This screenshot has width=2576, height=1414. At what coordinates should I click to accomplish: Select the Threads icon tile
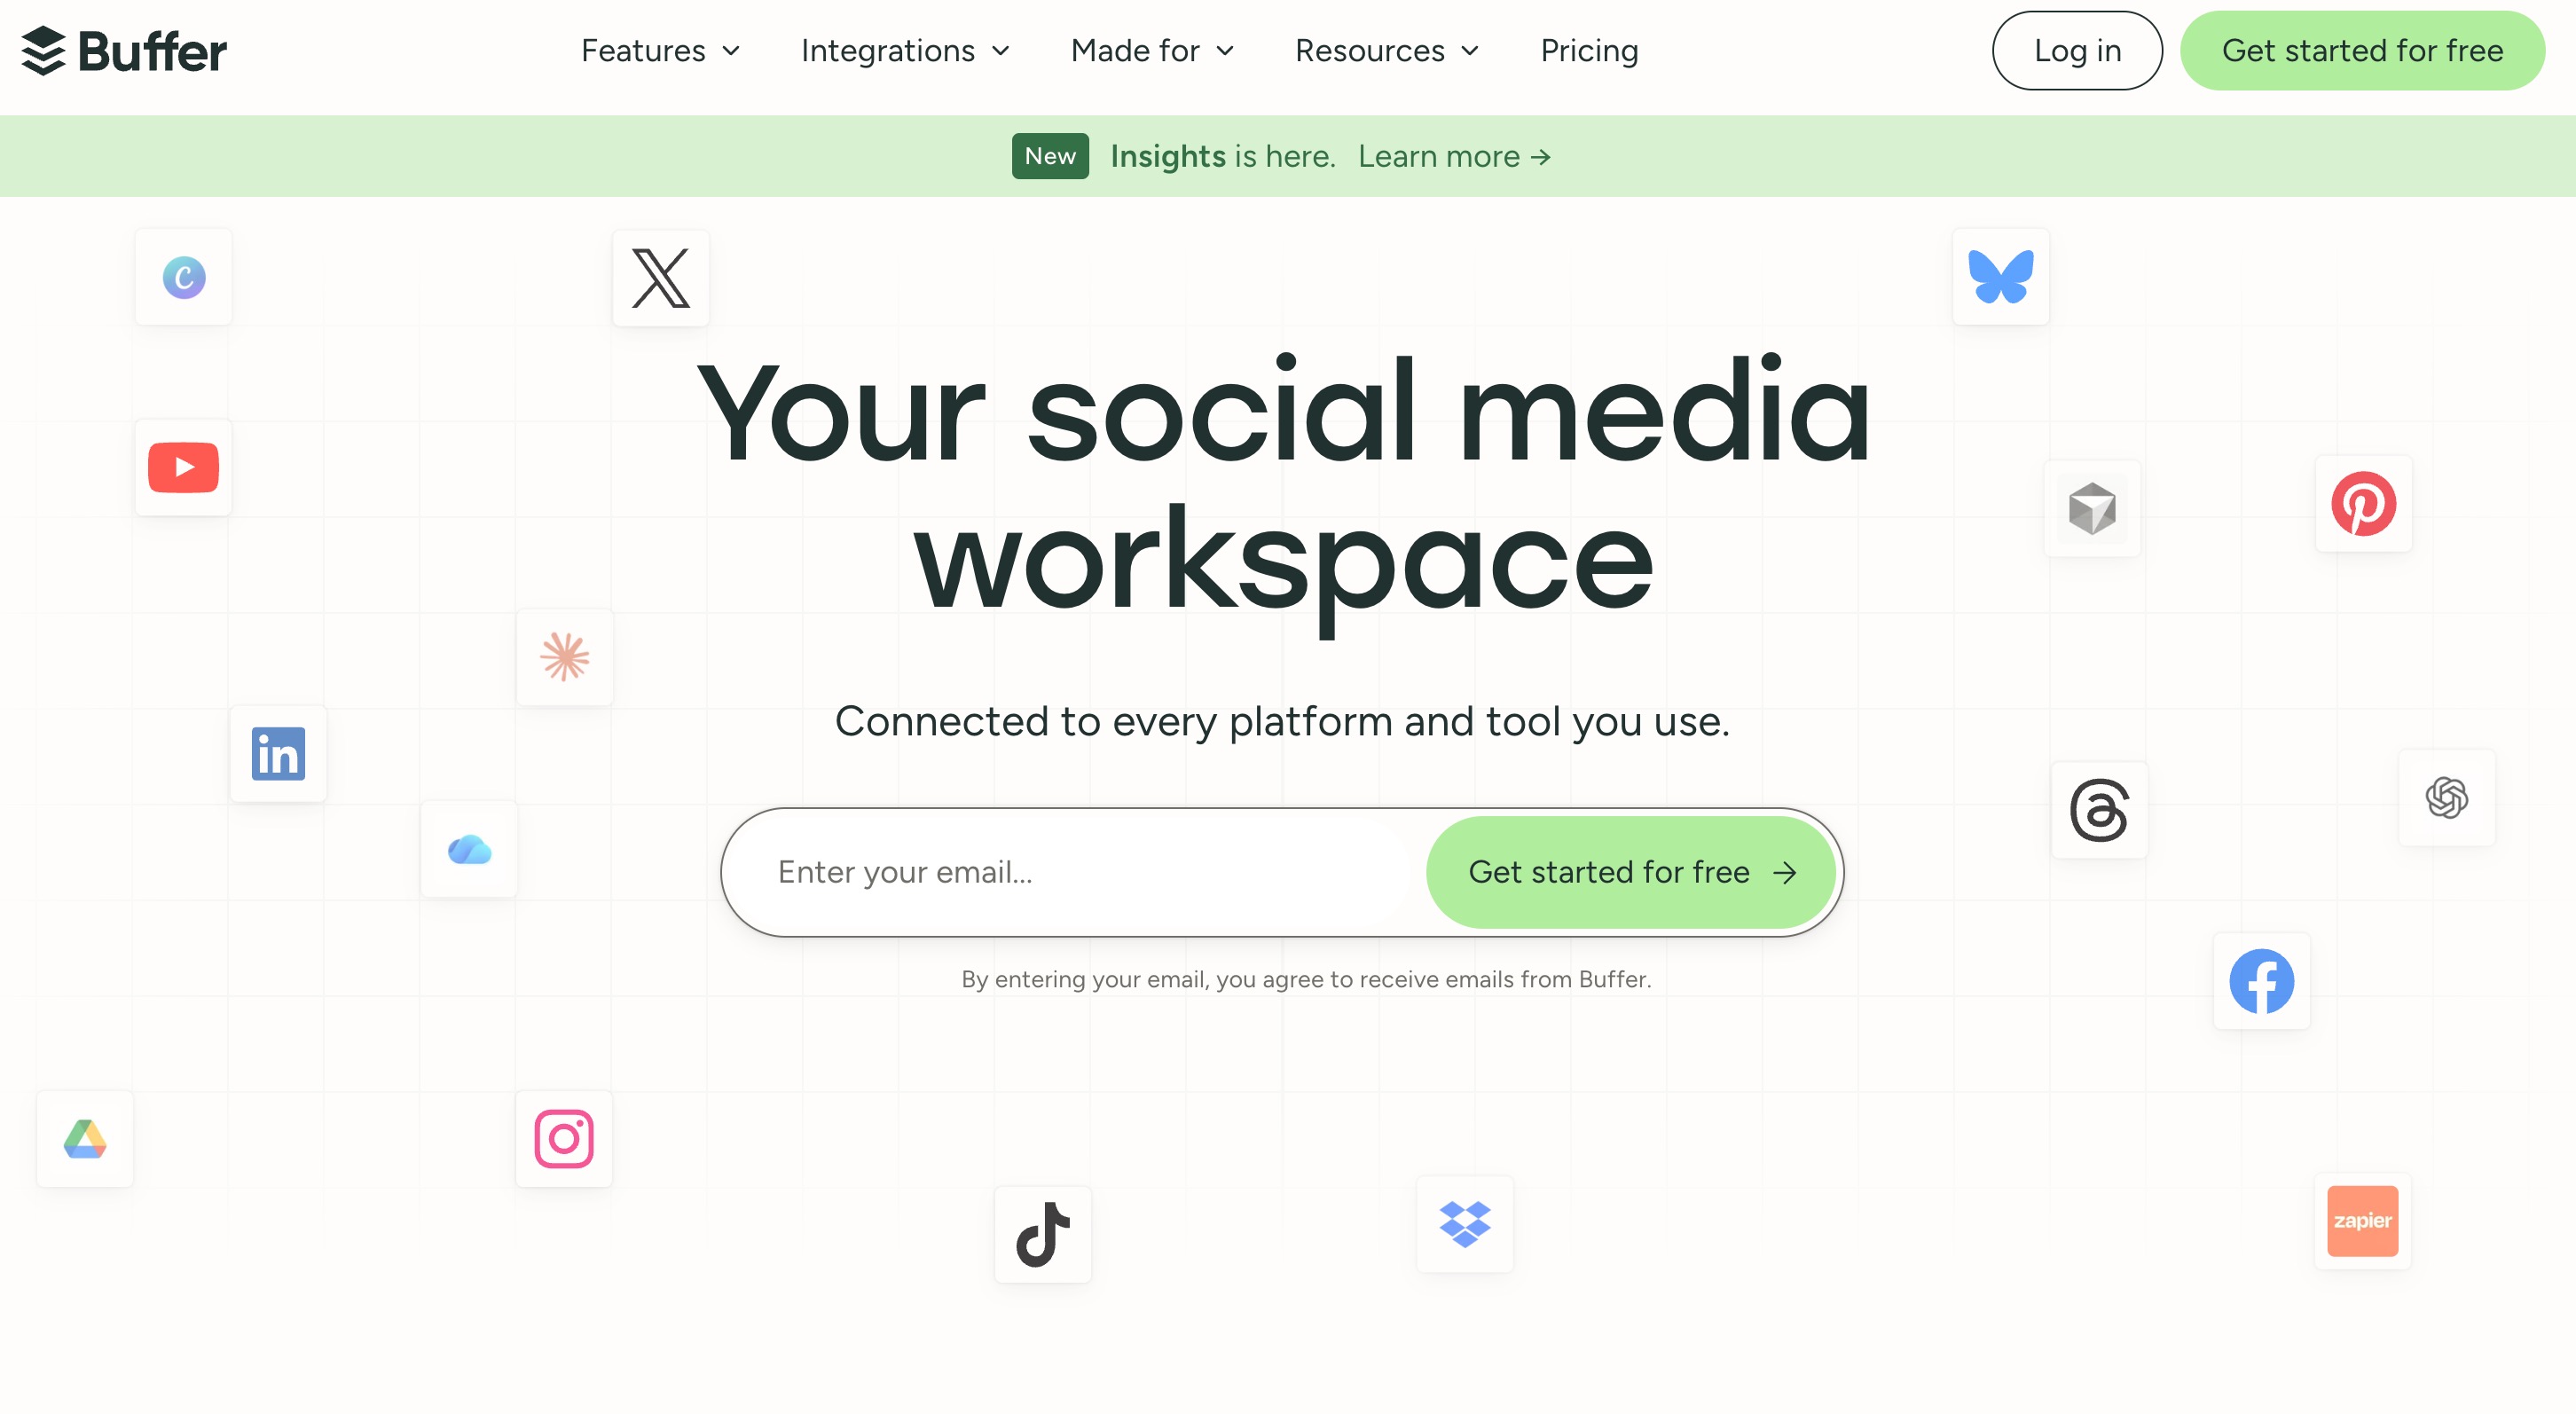(x=2099, y=810)
